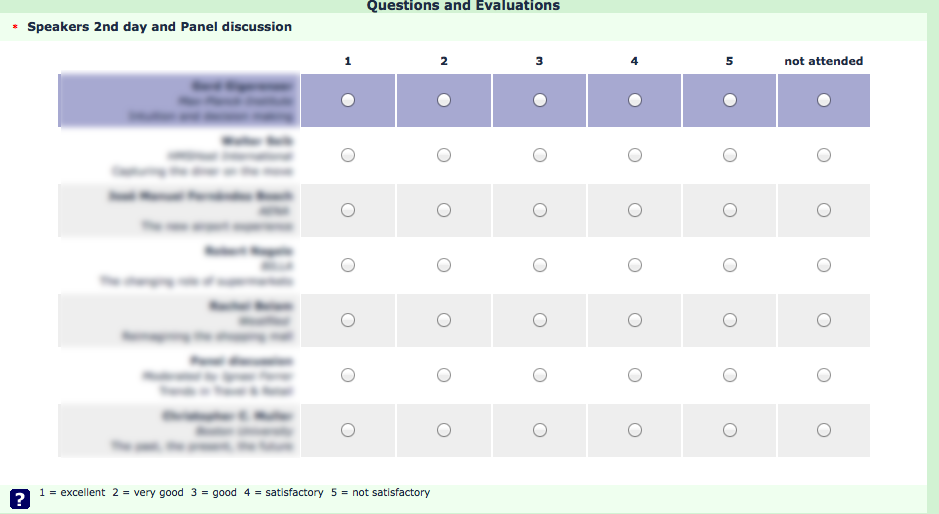
Task: Rate the highlighted first speaker row as 1
Action: (x=348, y=100)
